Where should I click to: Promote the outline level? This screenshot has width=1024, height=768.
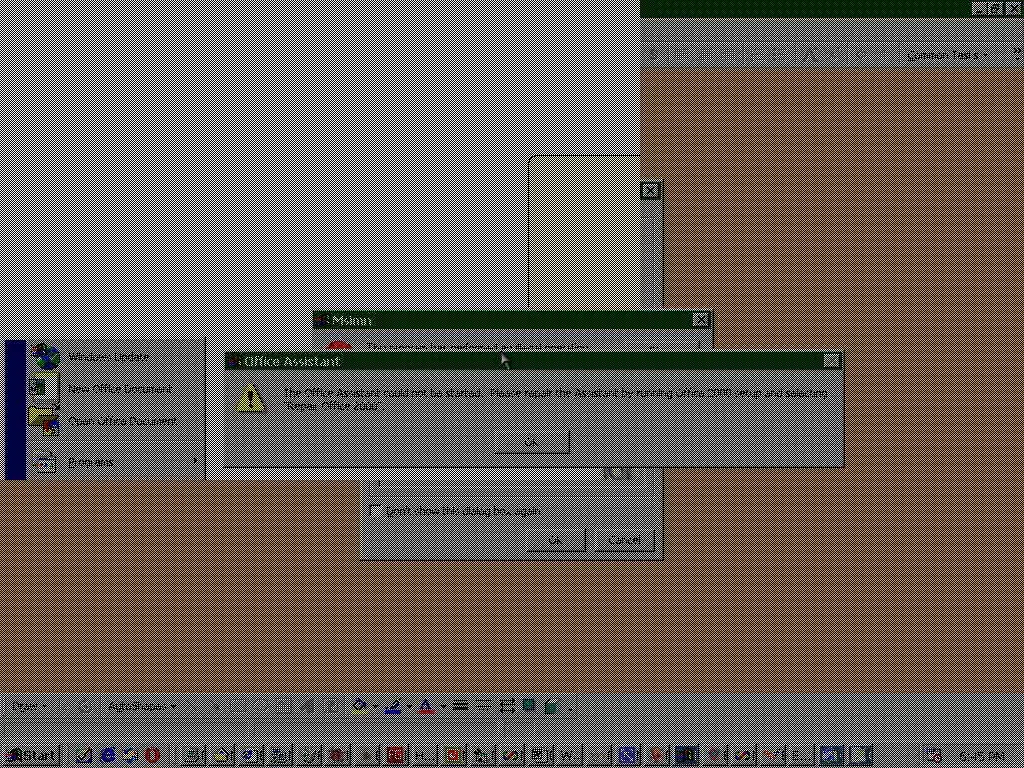(860, 55)
